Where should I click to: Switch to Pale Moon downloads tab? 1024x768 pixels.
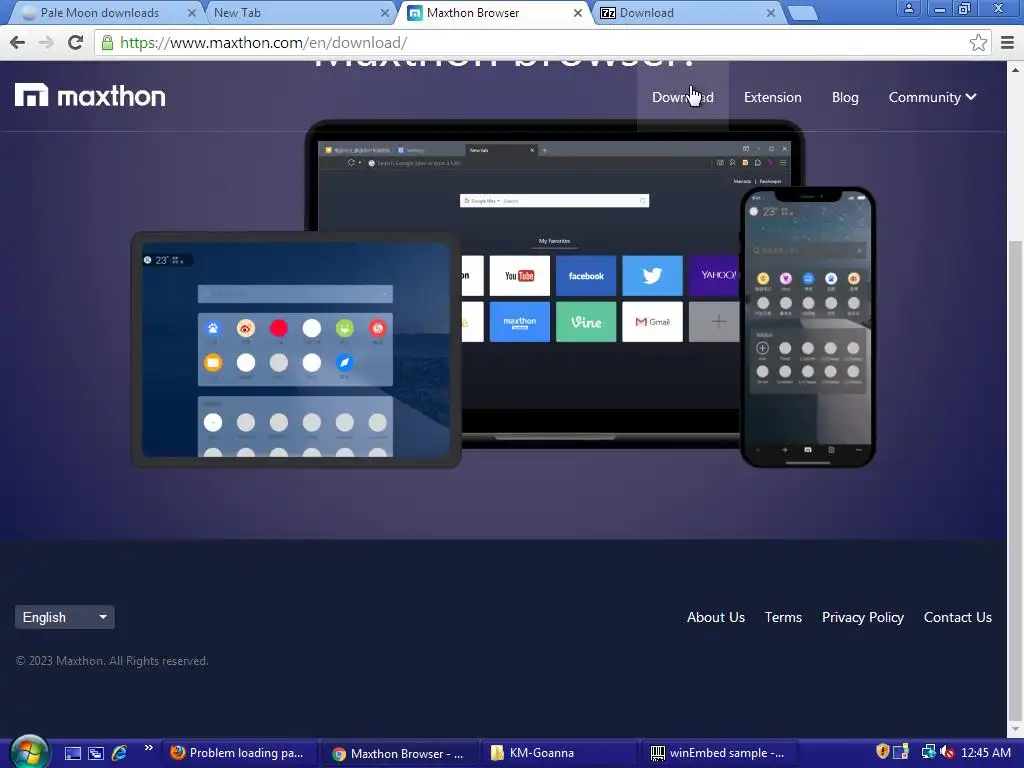(x=99, y=13)
